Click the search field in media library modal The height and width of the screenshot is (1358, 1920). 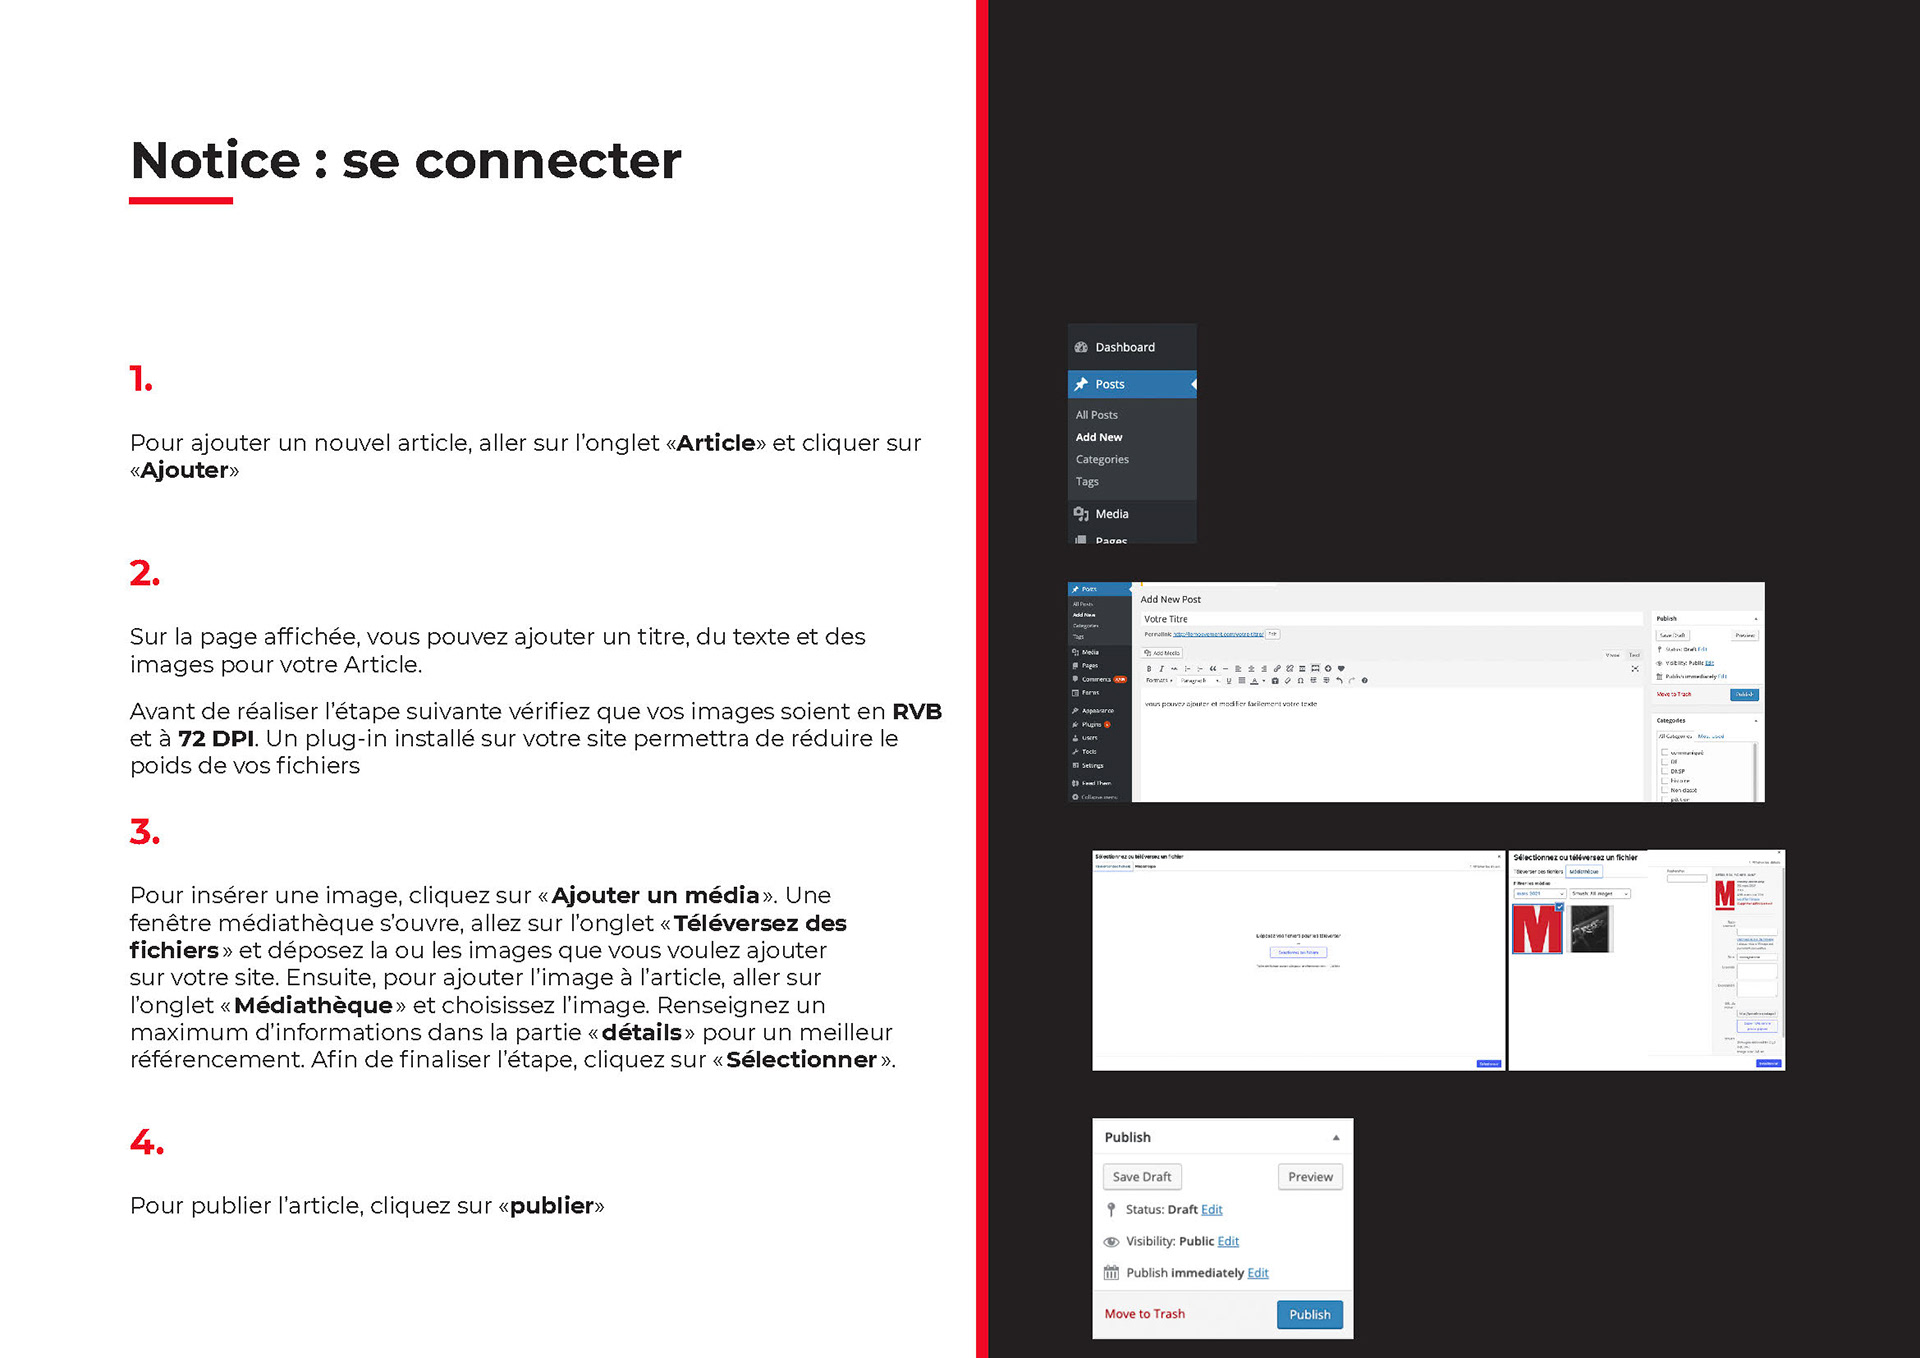click(x=1687, y=878)
